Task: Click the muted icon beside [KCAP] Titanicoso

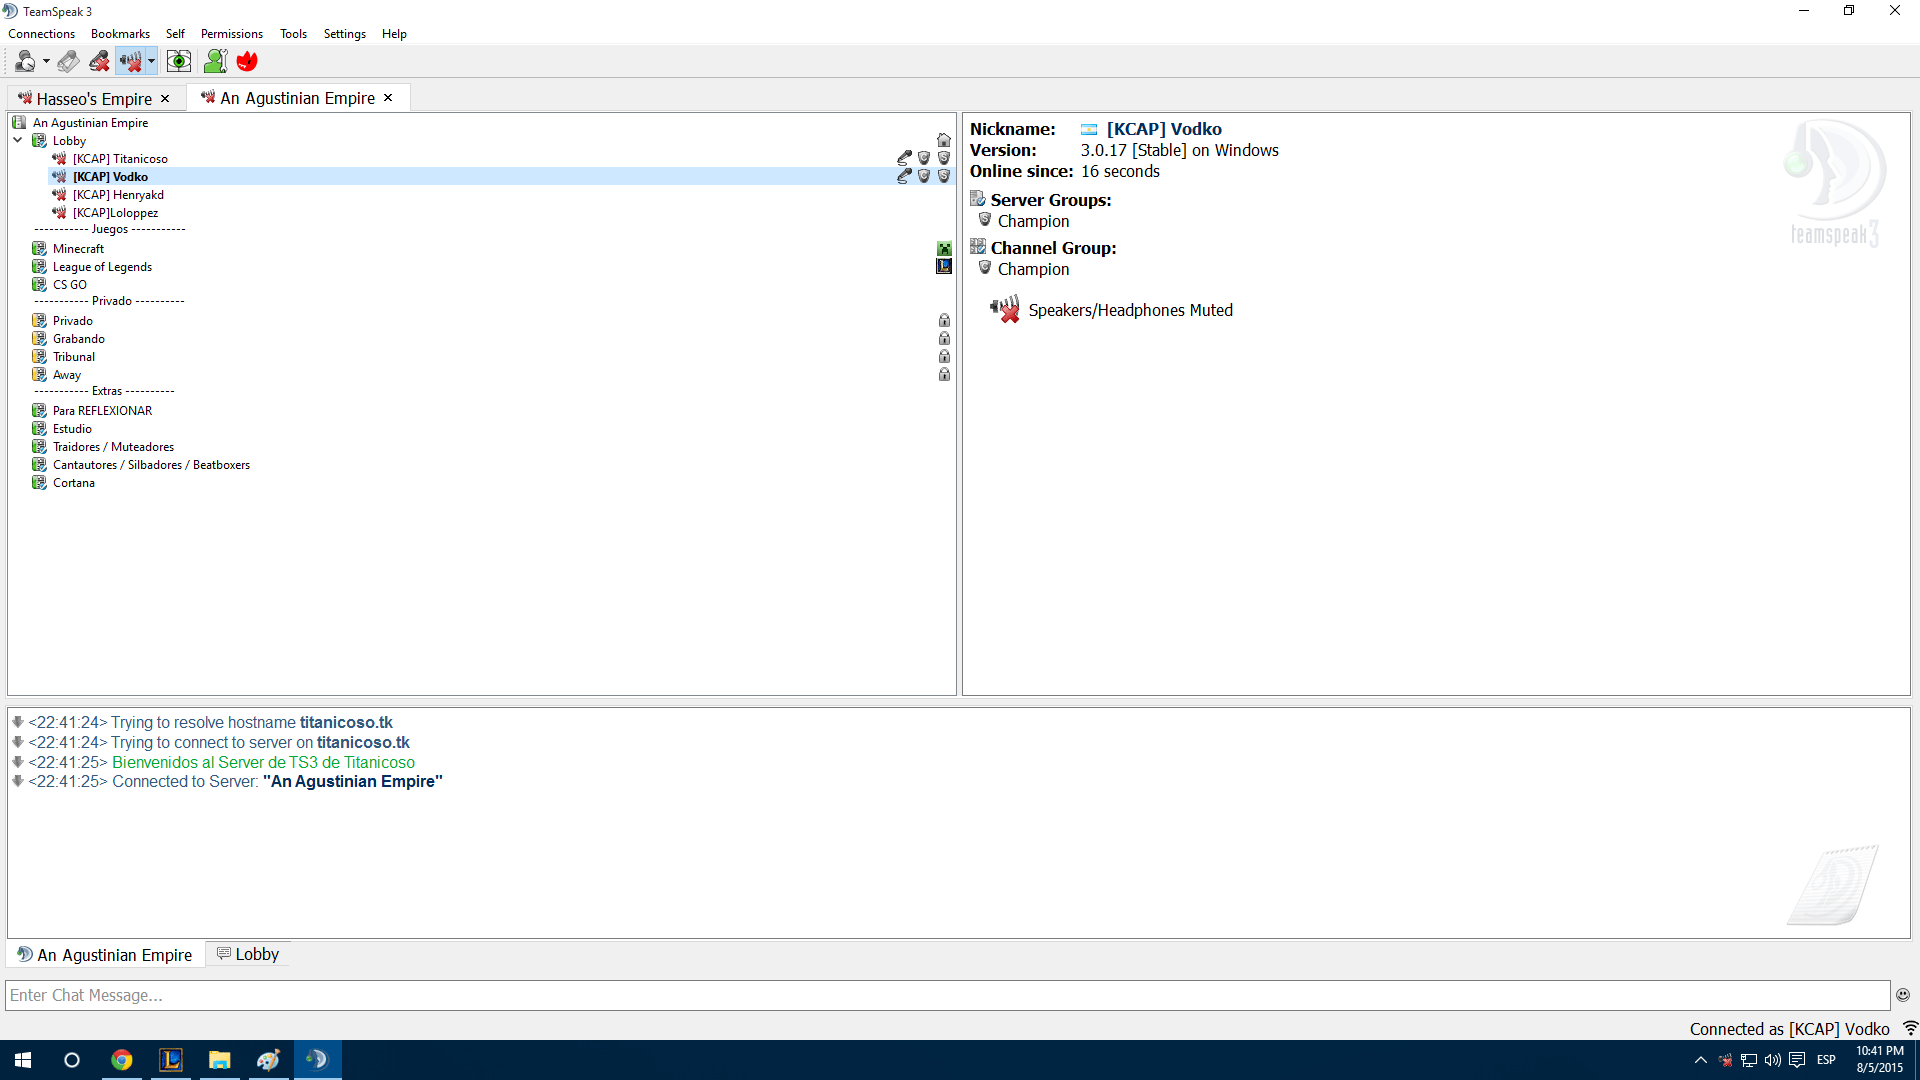Action: 59,159
